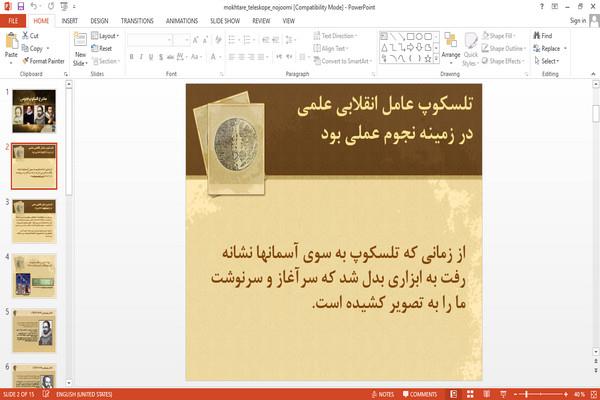
Task: Toggle the Notes pane in status bar
Action: tap(383, 394)
